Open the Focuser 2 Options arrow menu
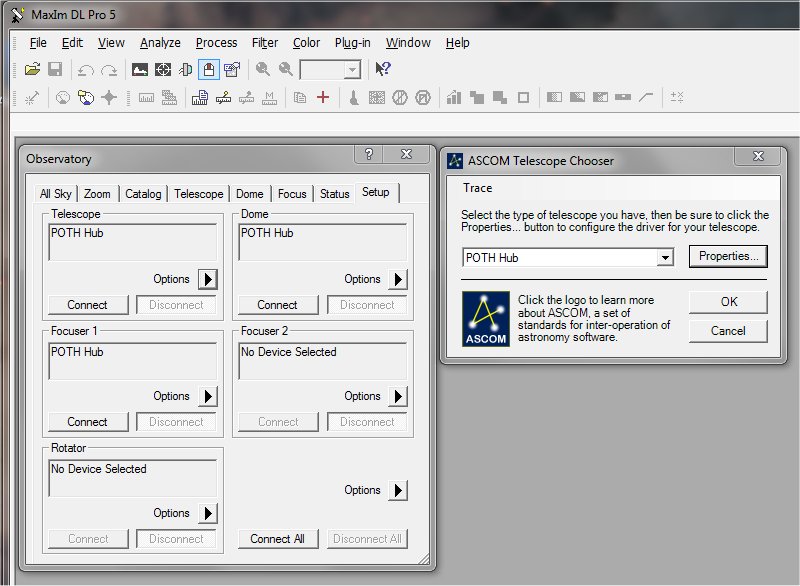Screen dimensions: 800x586 tap(398, 396)
